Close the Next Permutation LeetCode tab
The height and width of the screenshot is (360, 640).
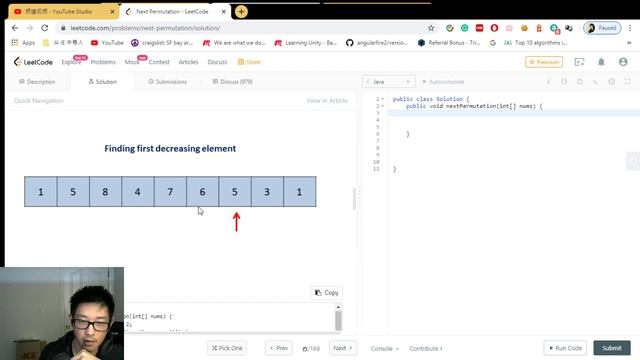coord(224,12)
